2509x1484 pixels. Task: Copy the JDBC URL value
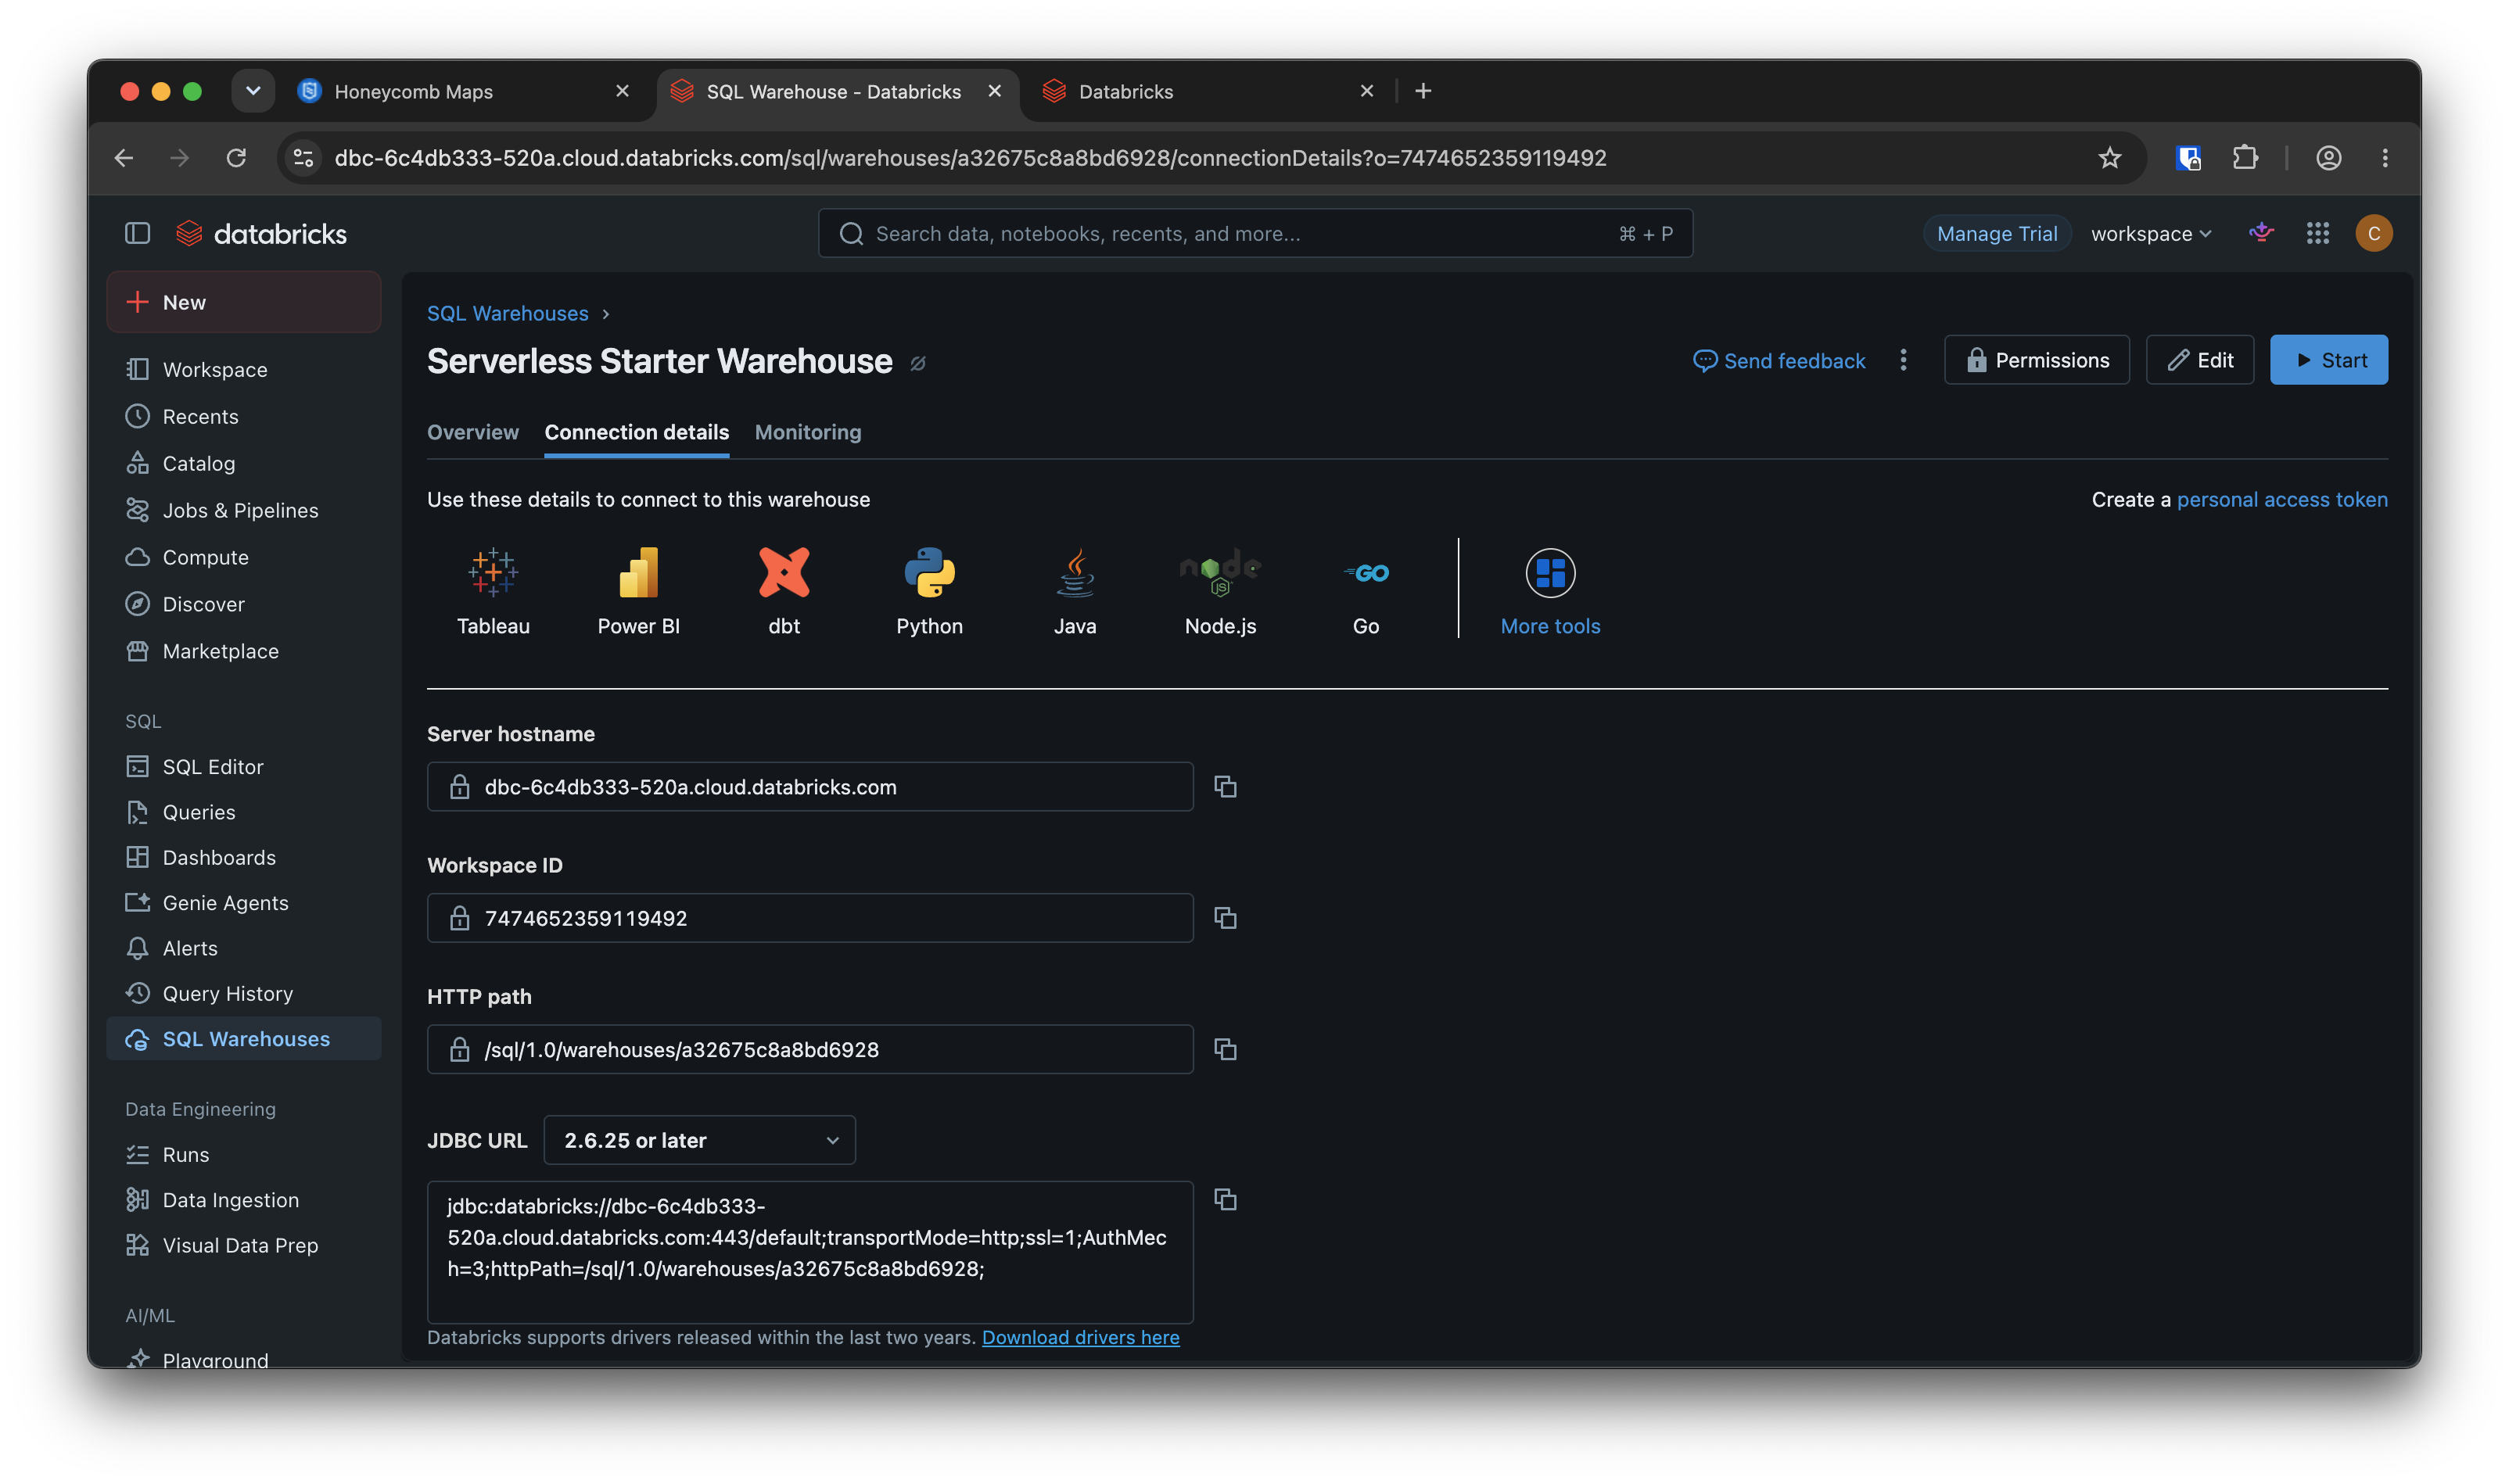(x=1225, y=1199)
